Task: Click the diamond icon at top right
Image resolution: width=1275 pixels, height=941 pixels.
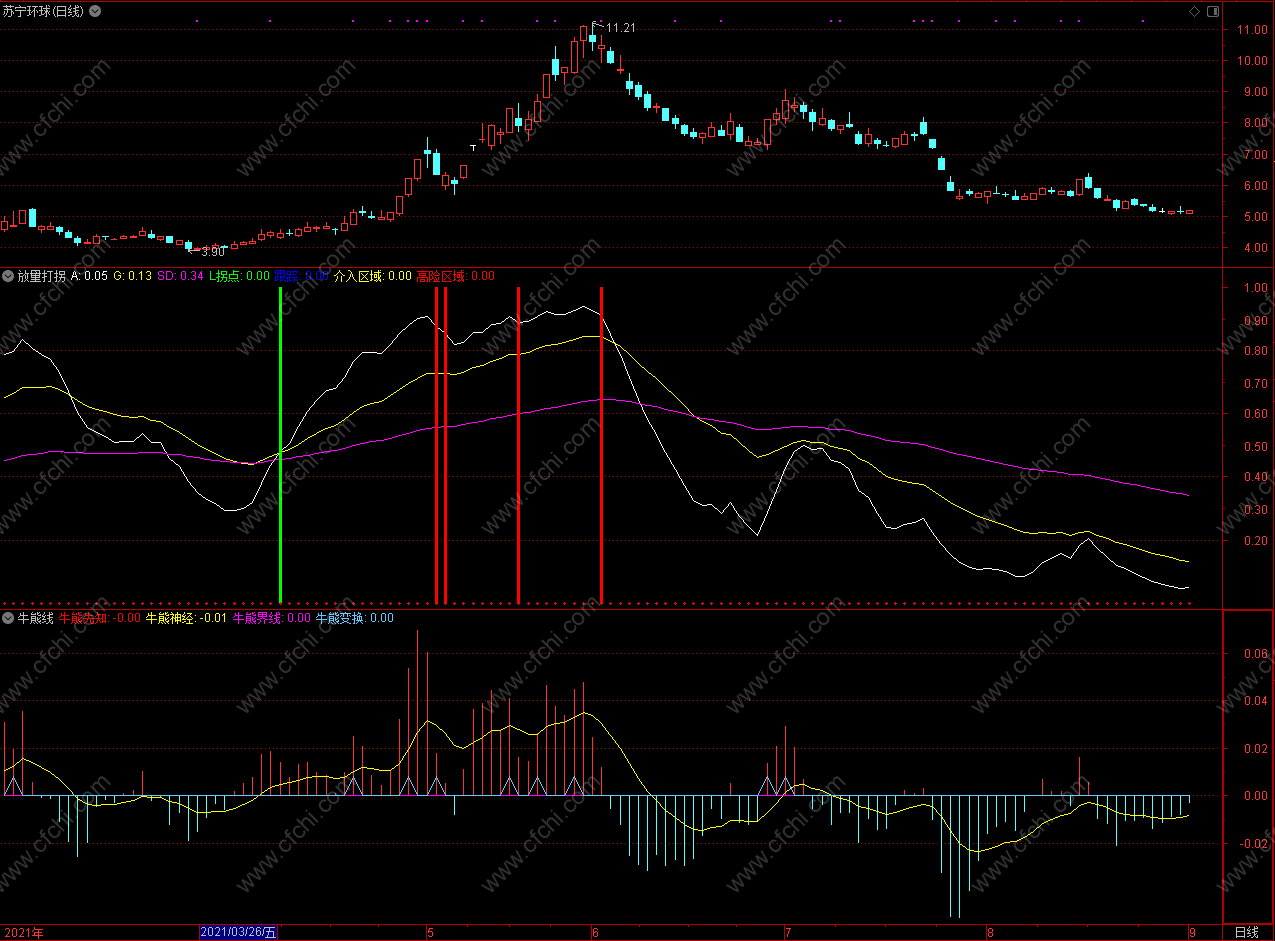Action: (x=1194, y=11)
